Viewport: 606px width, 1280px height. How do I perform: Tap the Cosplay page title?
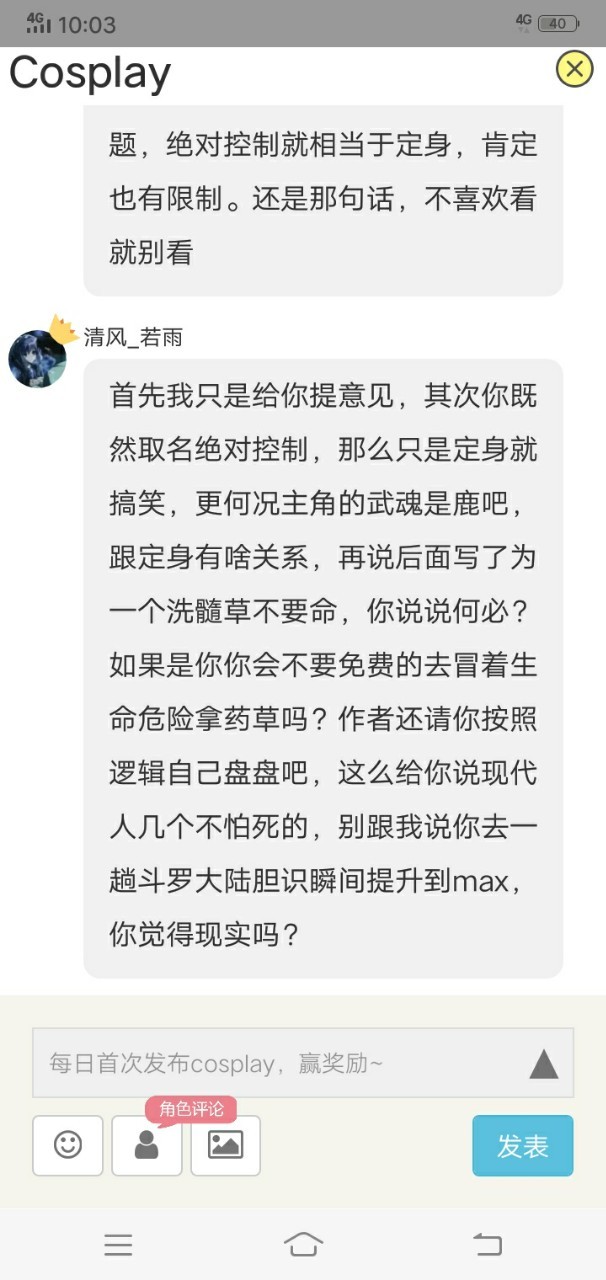coord(90,72)
